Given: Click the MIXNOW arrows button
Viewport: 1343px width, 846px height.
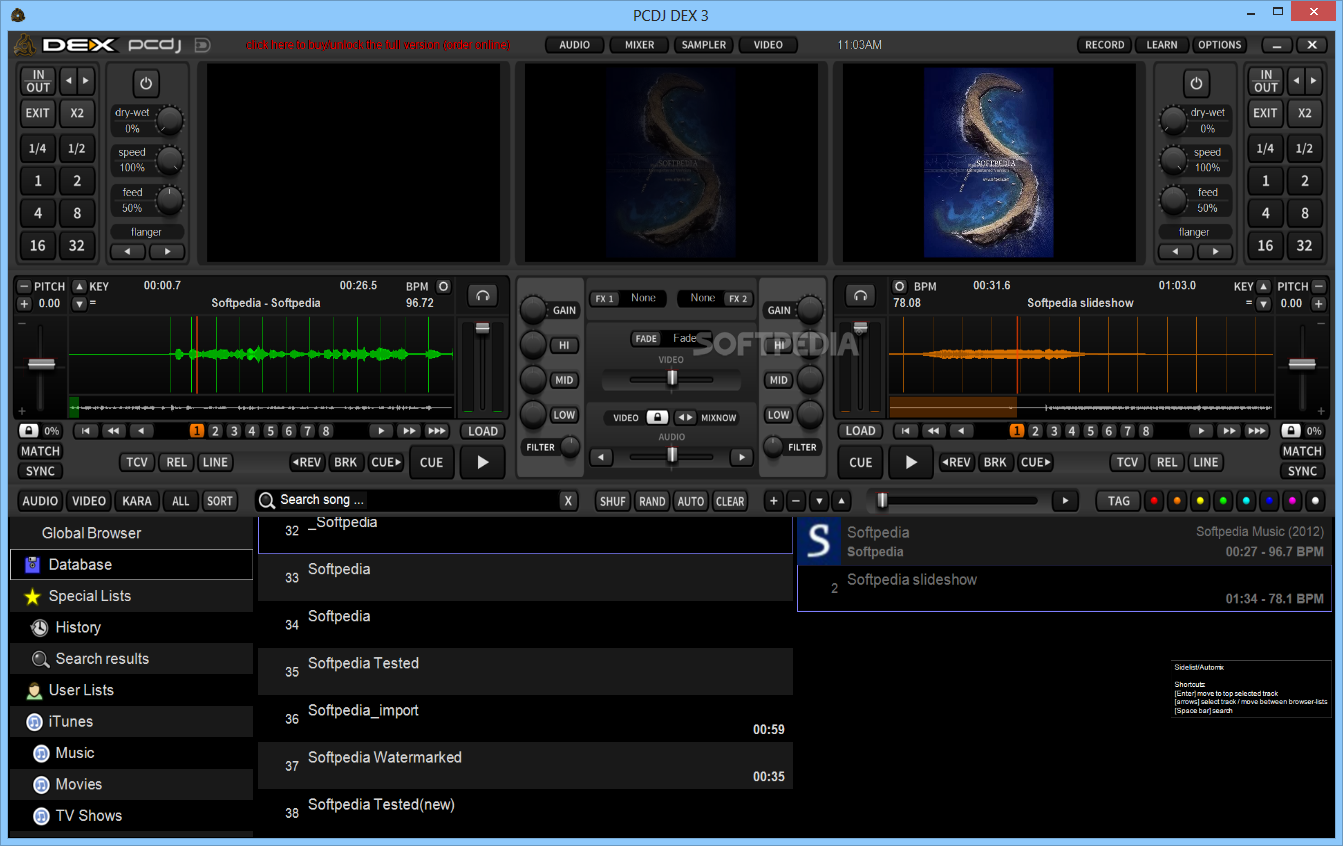Looking at the screenshot, I should (x=685, y=418).
